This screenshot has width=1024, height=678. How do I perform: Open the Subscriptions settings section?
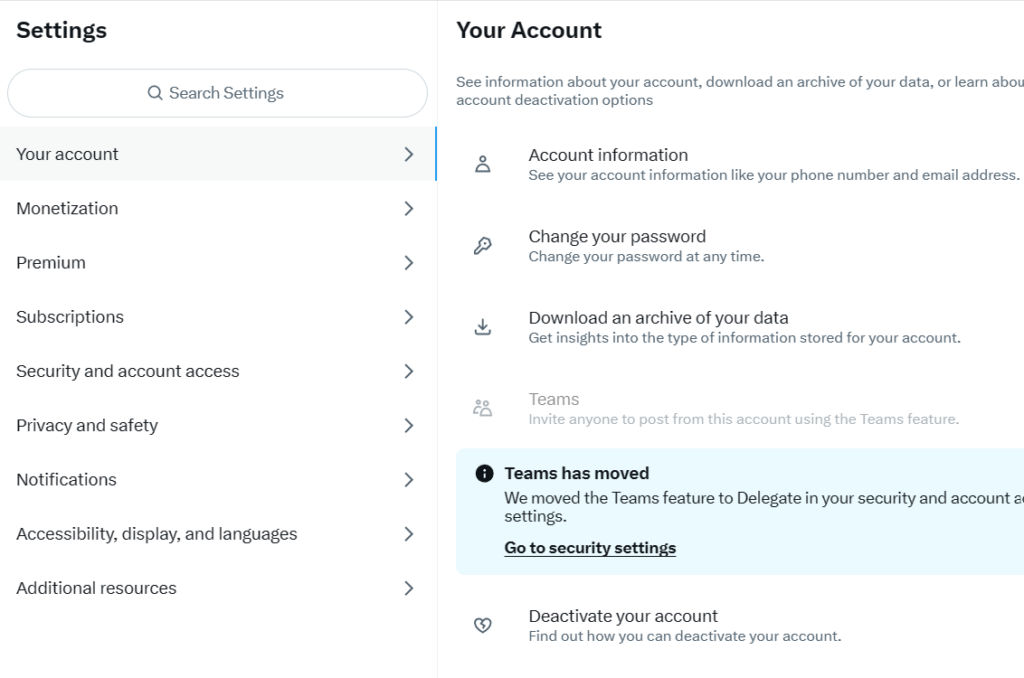point(70,317)
